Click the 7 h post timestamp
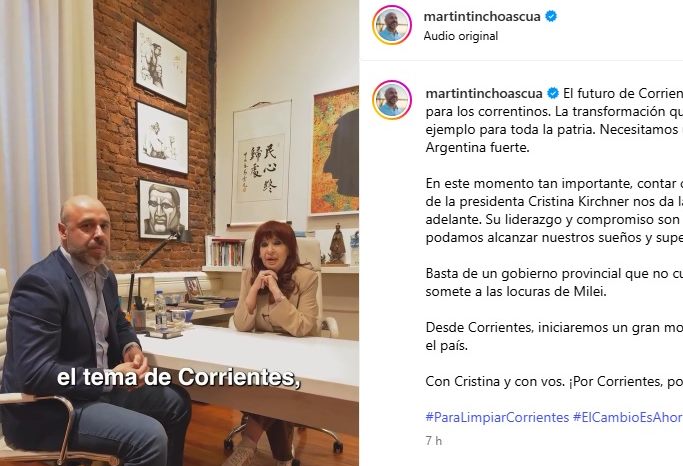683x466 pixels. point(433,441)
